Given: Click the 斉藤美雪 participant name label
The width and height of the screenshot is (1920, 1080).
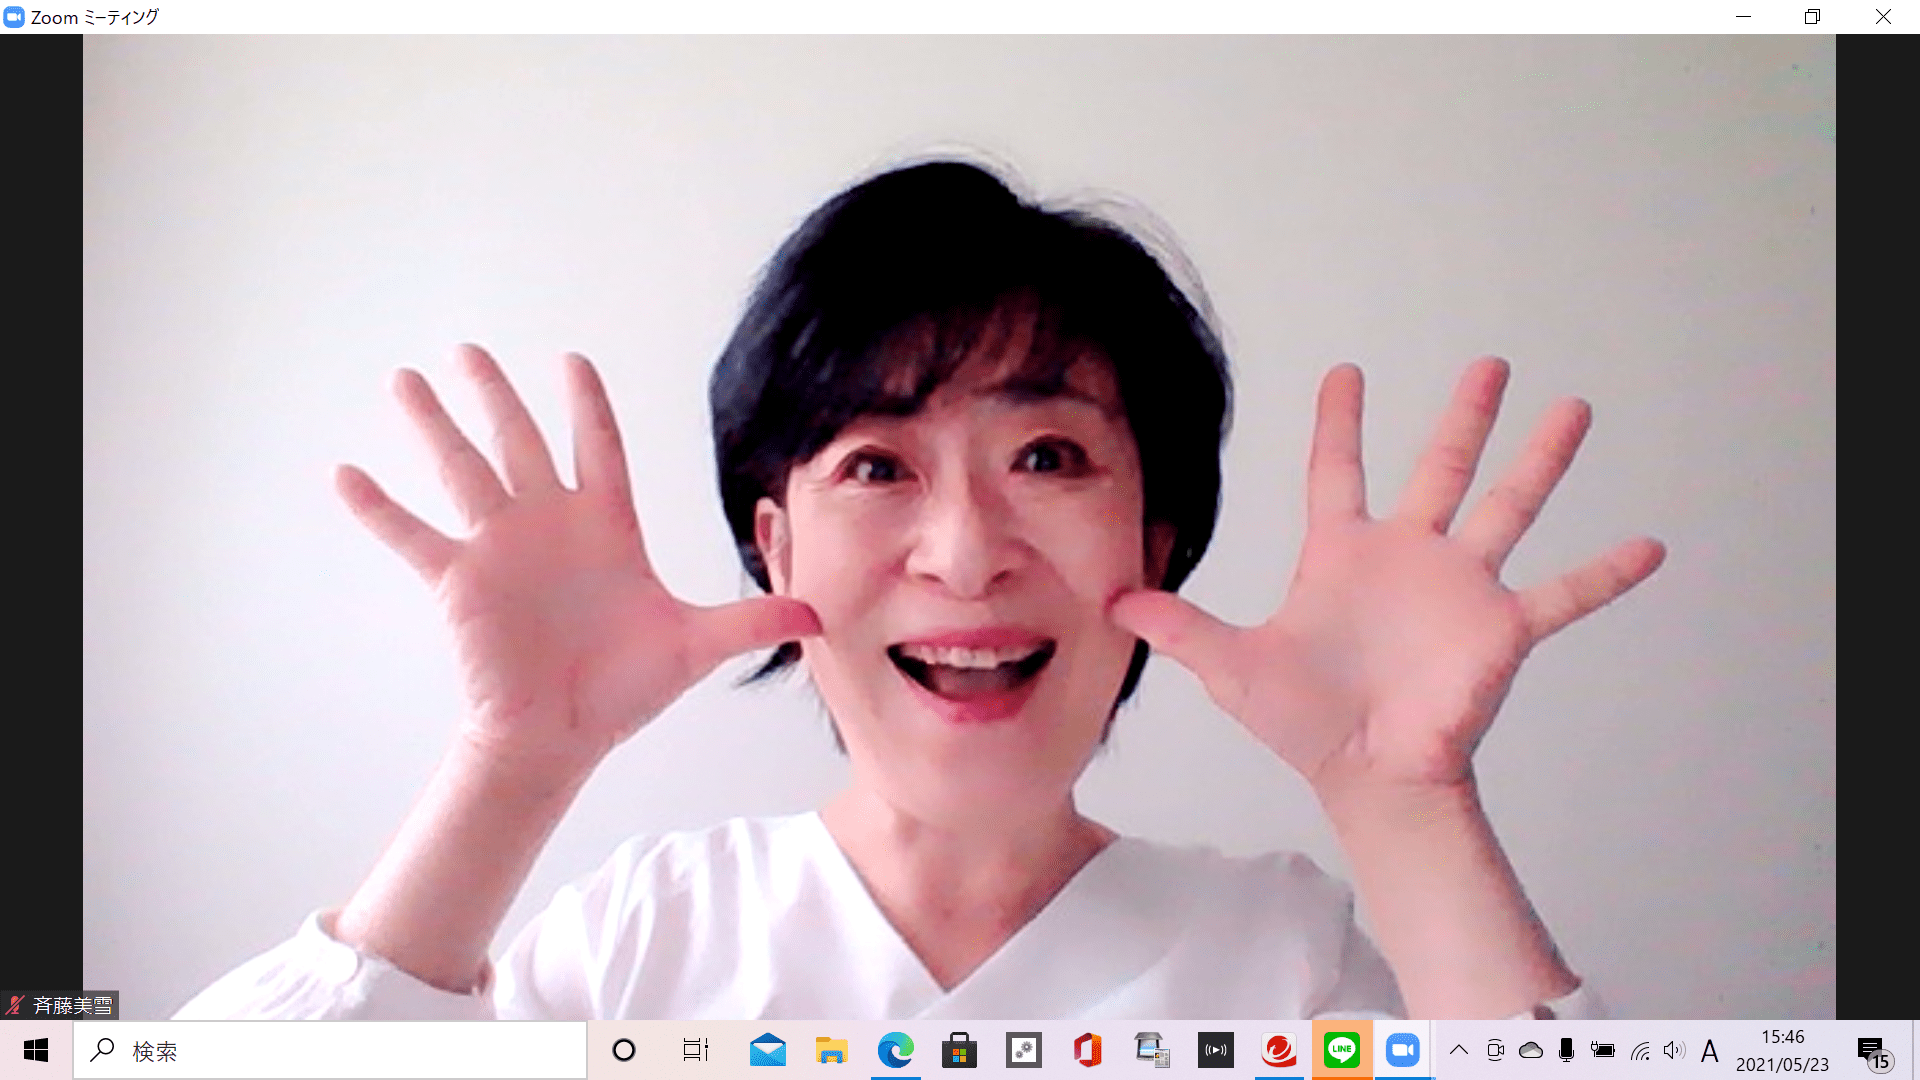Looking at the screenshot, I should tap(72, 1005).
